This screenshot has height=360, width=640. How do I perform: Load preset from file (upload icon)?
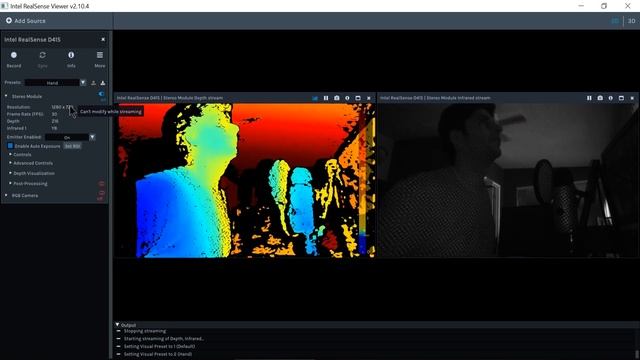(x=93, y=83)
